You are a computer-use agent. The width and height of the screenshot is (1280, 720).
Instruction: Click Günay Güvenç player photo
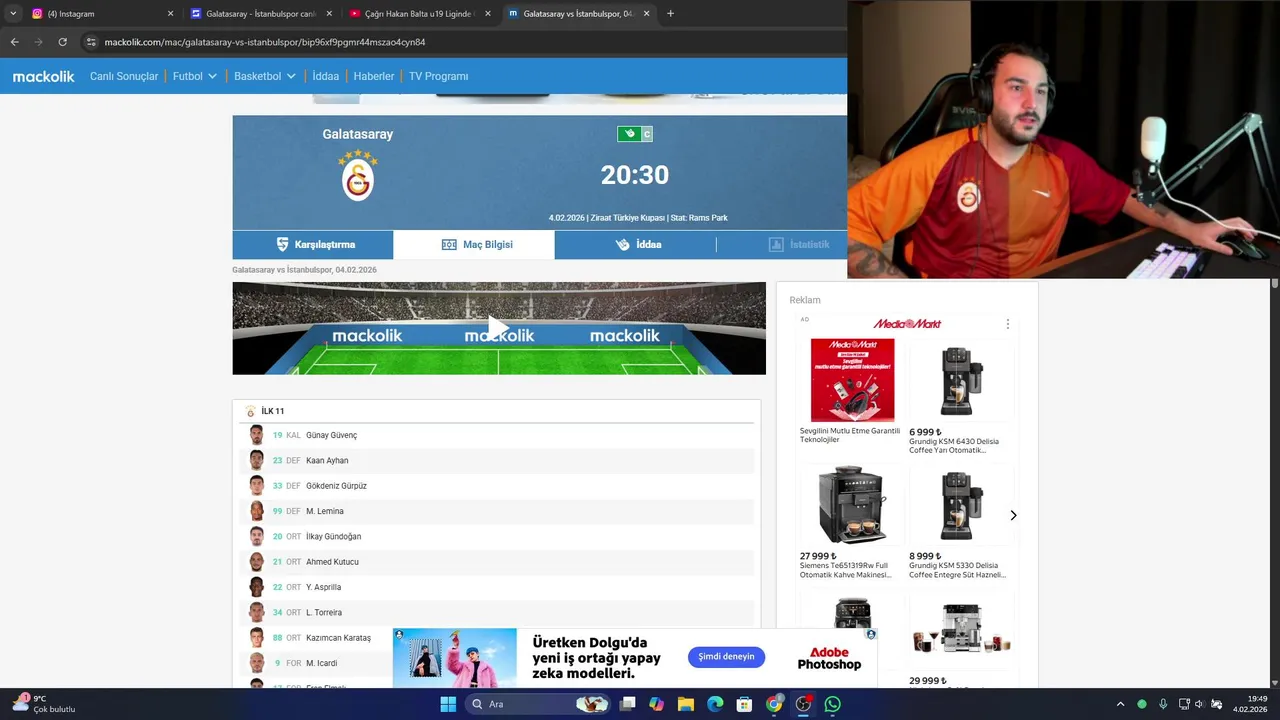click(x=257, y=435)
